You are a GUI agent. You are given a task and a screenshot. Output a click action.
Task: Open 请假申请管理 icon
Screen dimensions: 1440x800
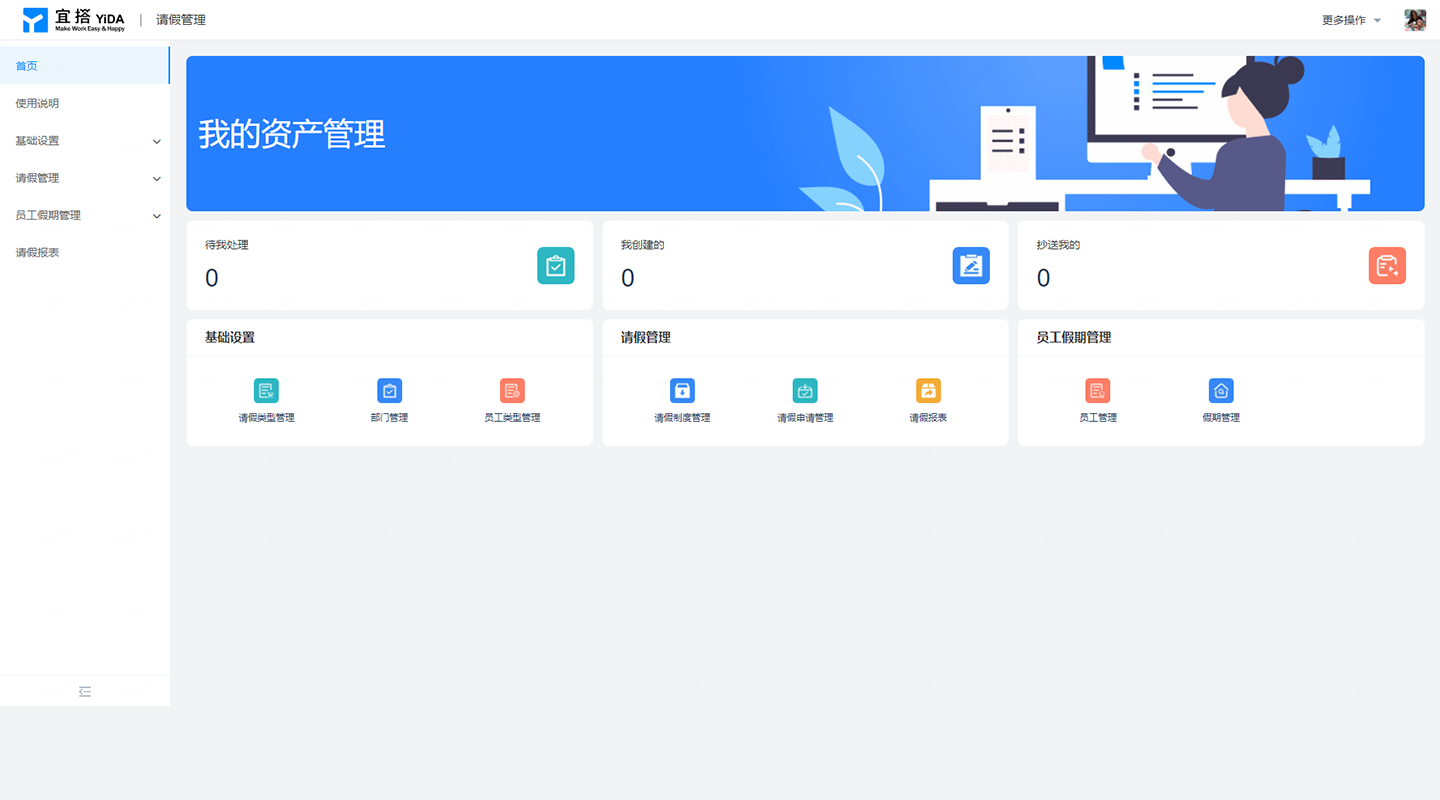click(805, 391)
